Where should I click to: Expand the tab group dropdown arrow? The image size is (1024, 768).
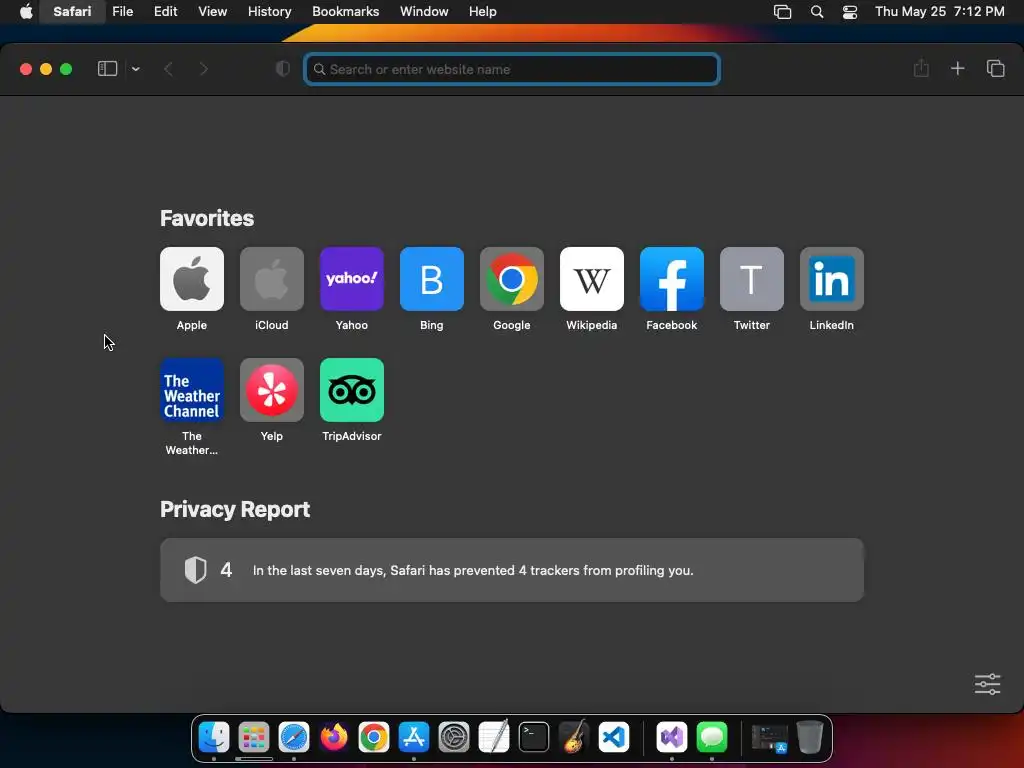[x=135, y=69]
